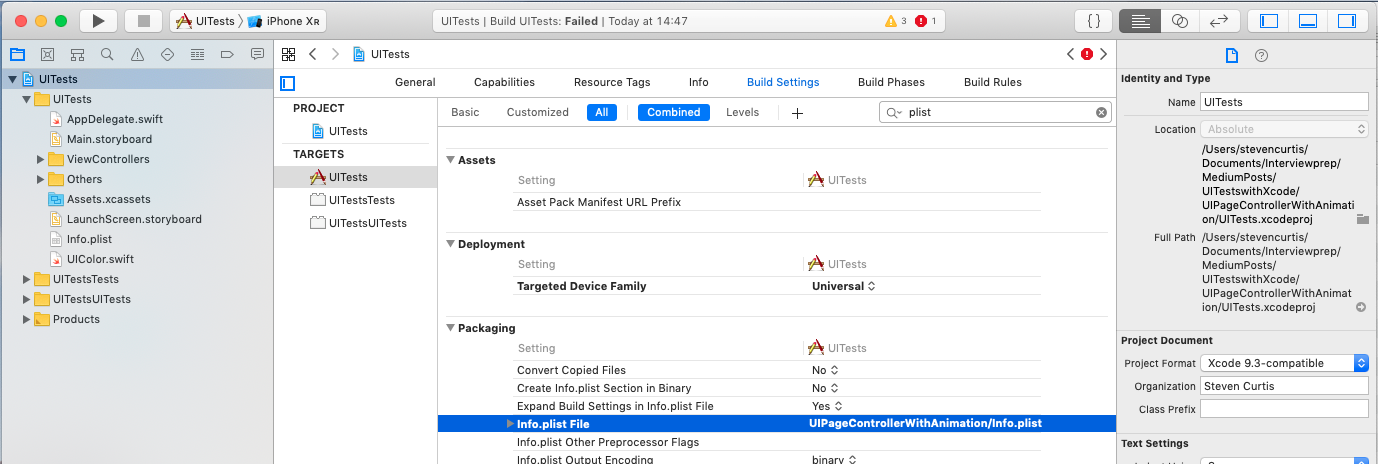Switch to the Assistant editor

tap(1179, 21)
